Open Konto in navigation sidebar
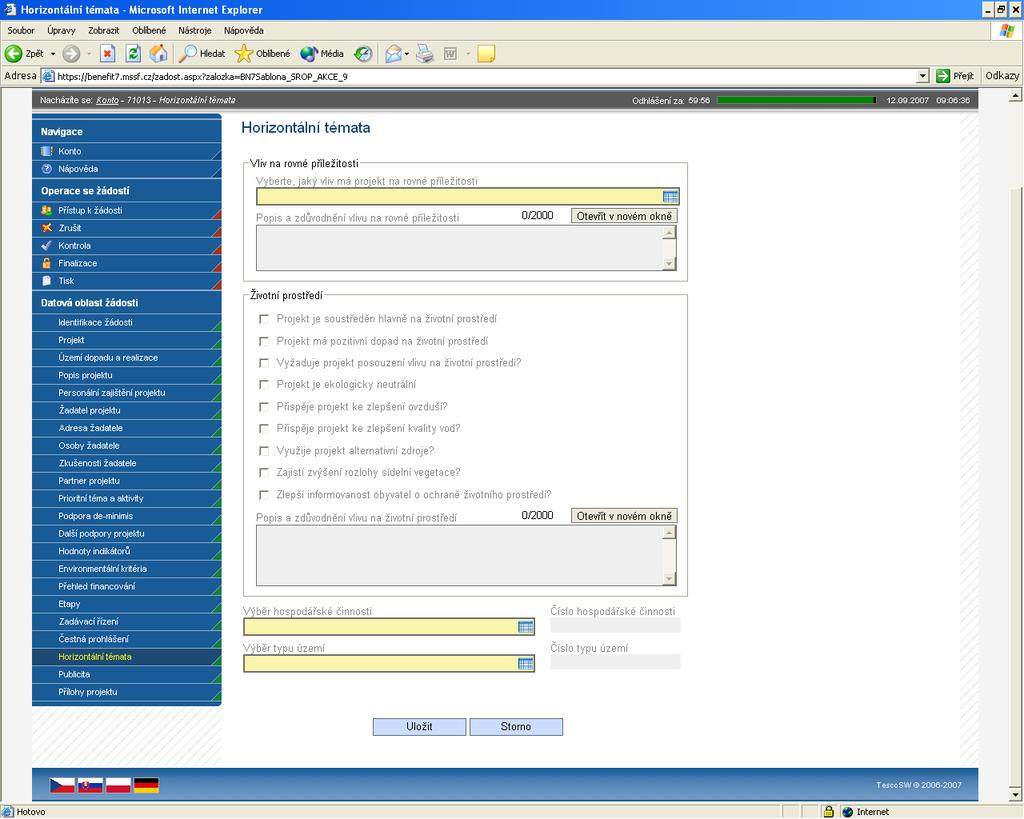This screenshot has height=819, width=1024. coord(127,151)
